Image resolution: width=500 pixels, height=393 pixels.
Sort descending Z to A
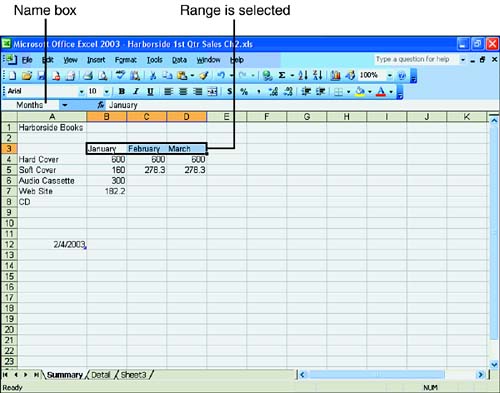(317, 76)
